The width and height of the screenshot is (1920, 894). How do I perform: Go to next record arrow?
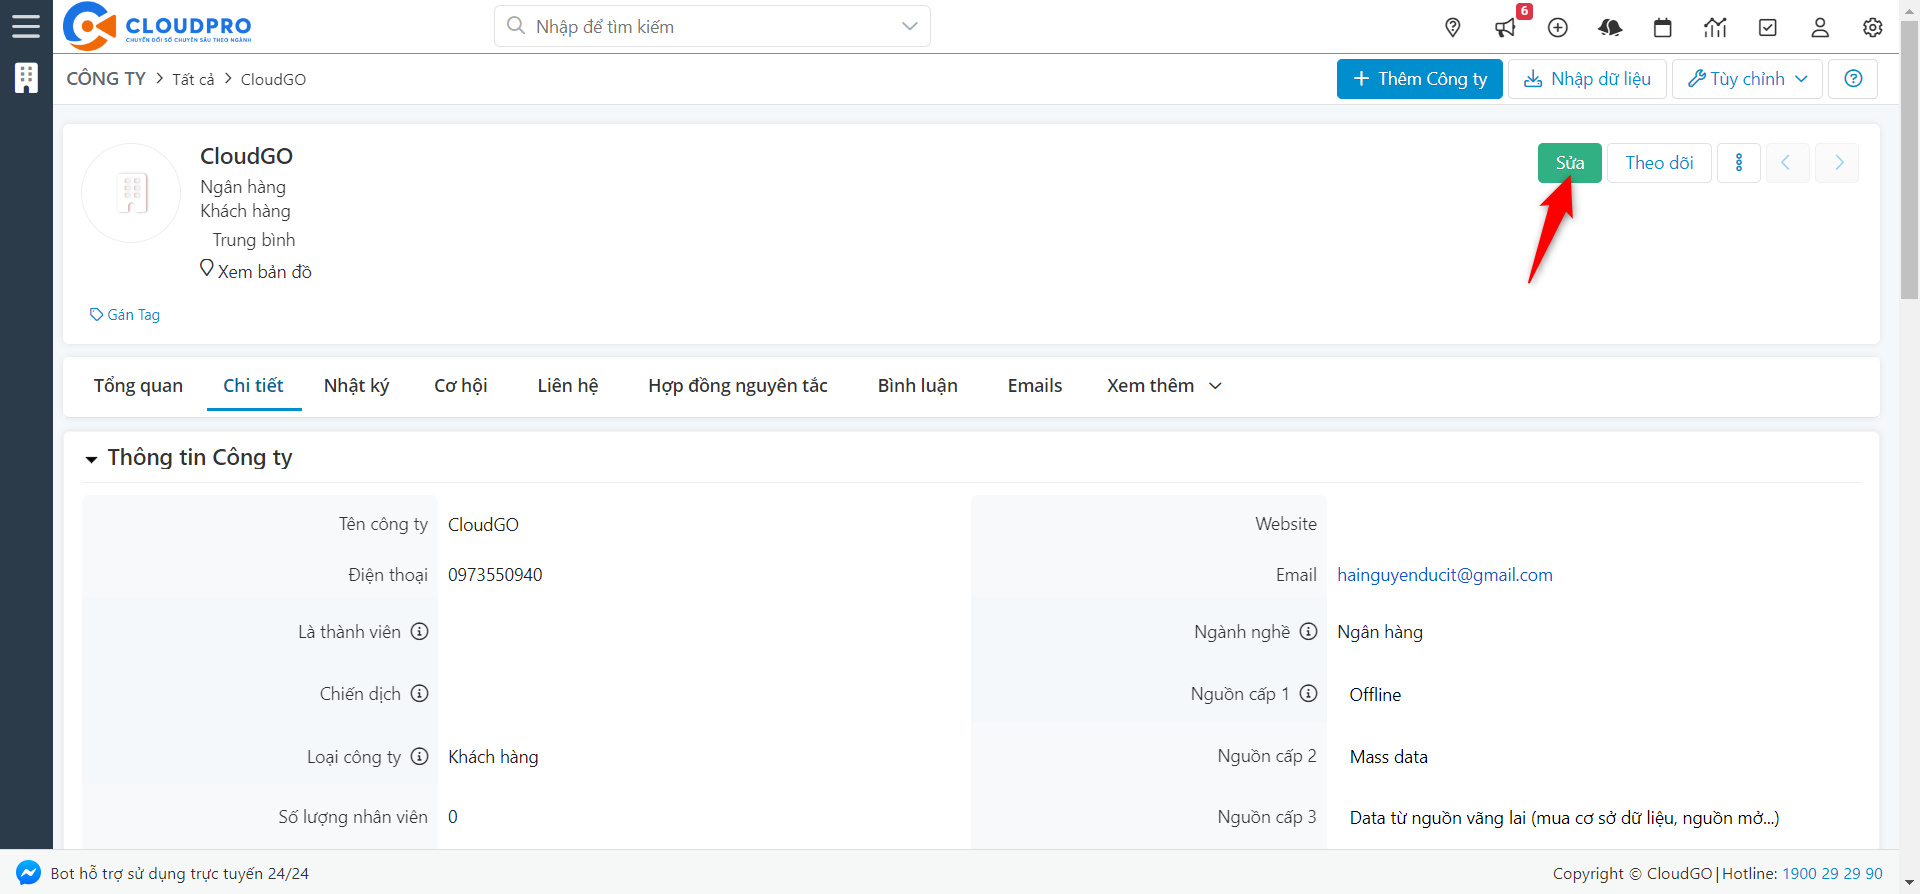(1837, 163)
